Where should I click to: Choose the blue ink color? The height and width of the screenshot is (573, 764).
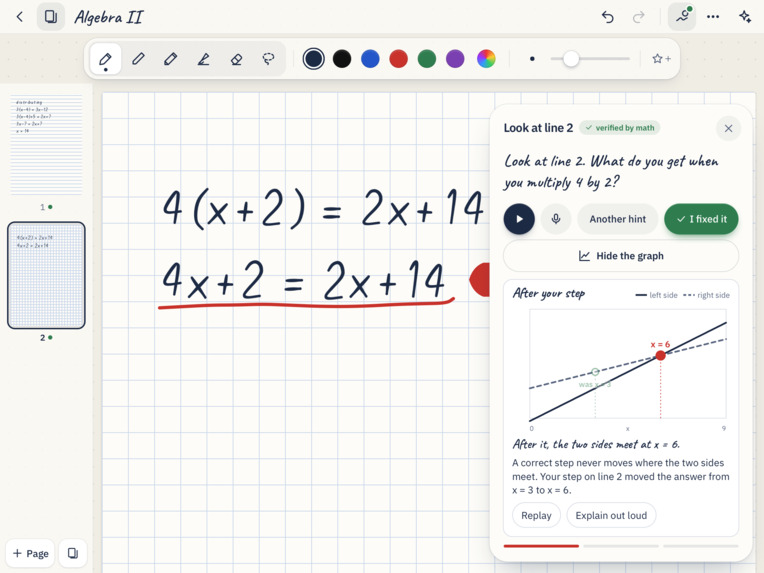[x=370, y=59]
